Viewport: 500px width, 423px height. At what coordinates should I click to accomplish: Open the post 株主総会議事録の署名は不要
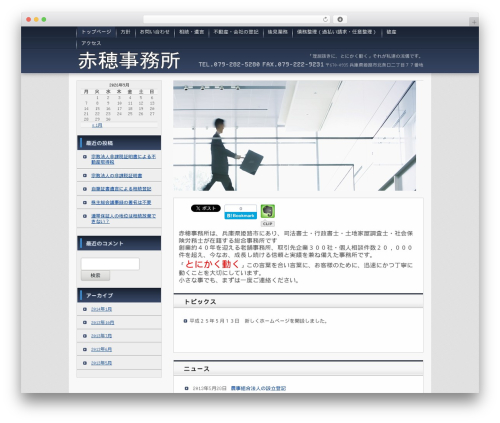[x=121, y=202]
